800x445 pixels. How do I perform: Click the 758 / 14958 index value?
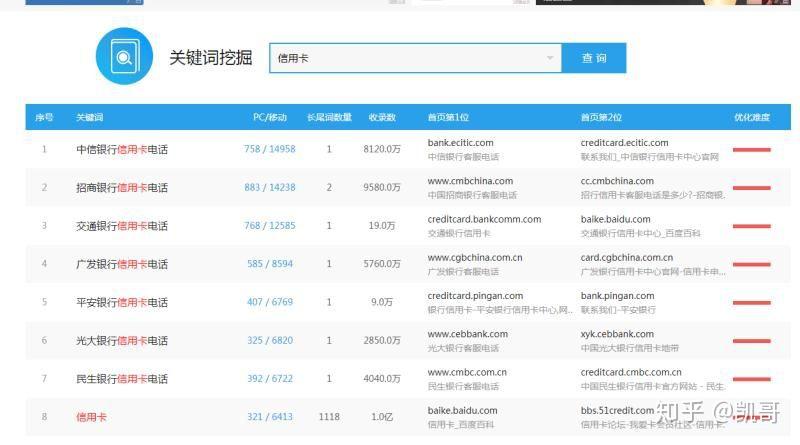tap(270, 149)
